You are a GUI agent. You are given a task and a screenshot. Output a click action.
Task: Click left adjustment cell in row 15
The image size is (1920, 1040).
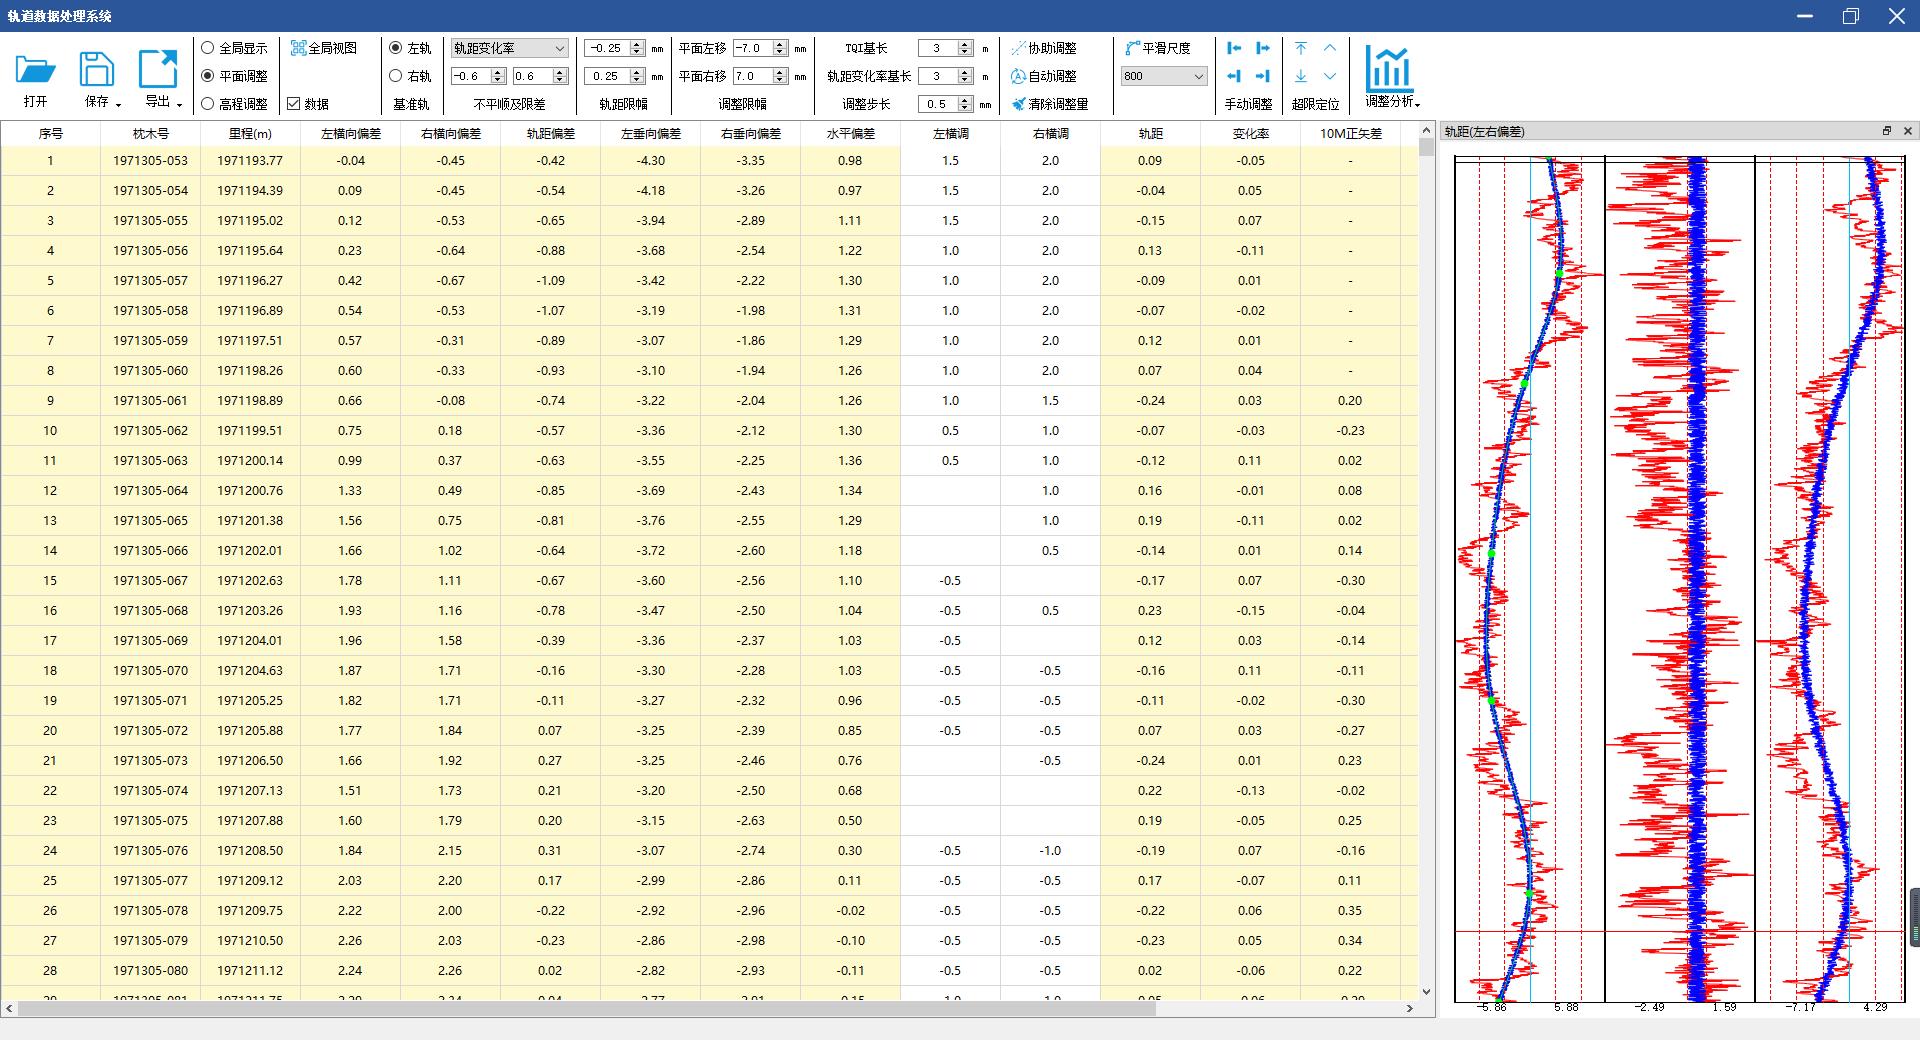tap(950, 580)
